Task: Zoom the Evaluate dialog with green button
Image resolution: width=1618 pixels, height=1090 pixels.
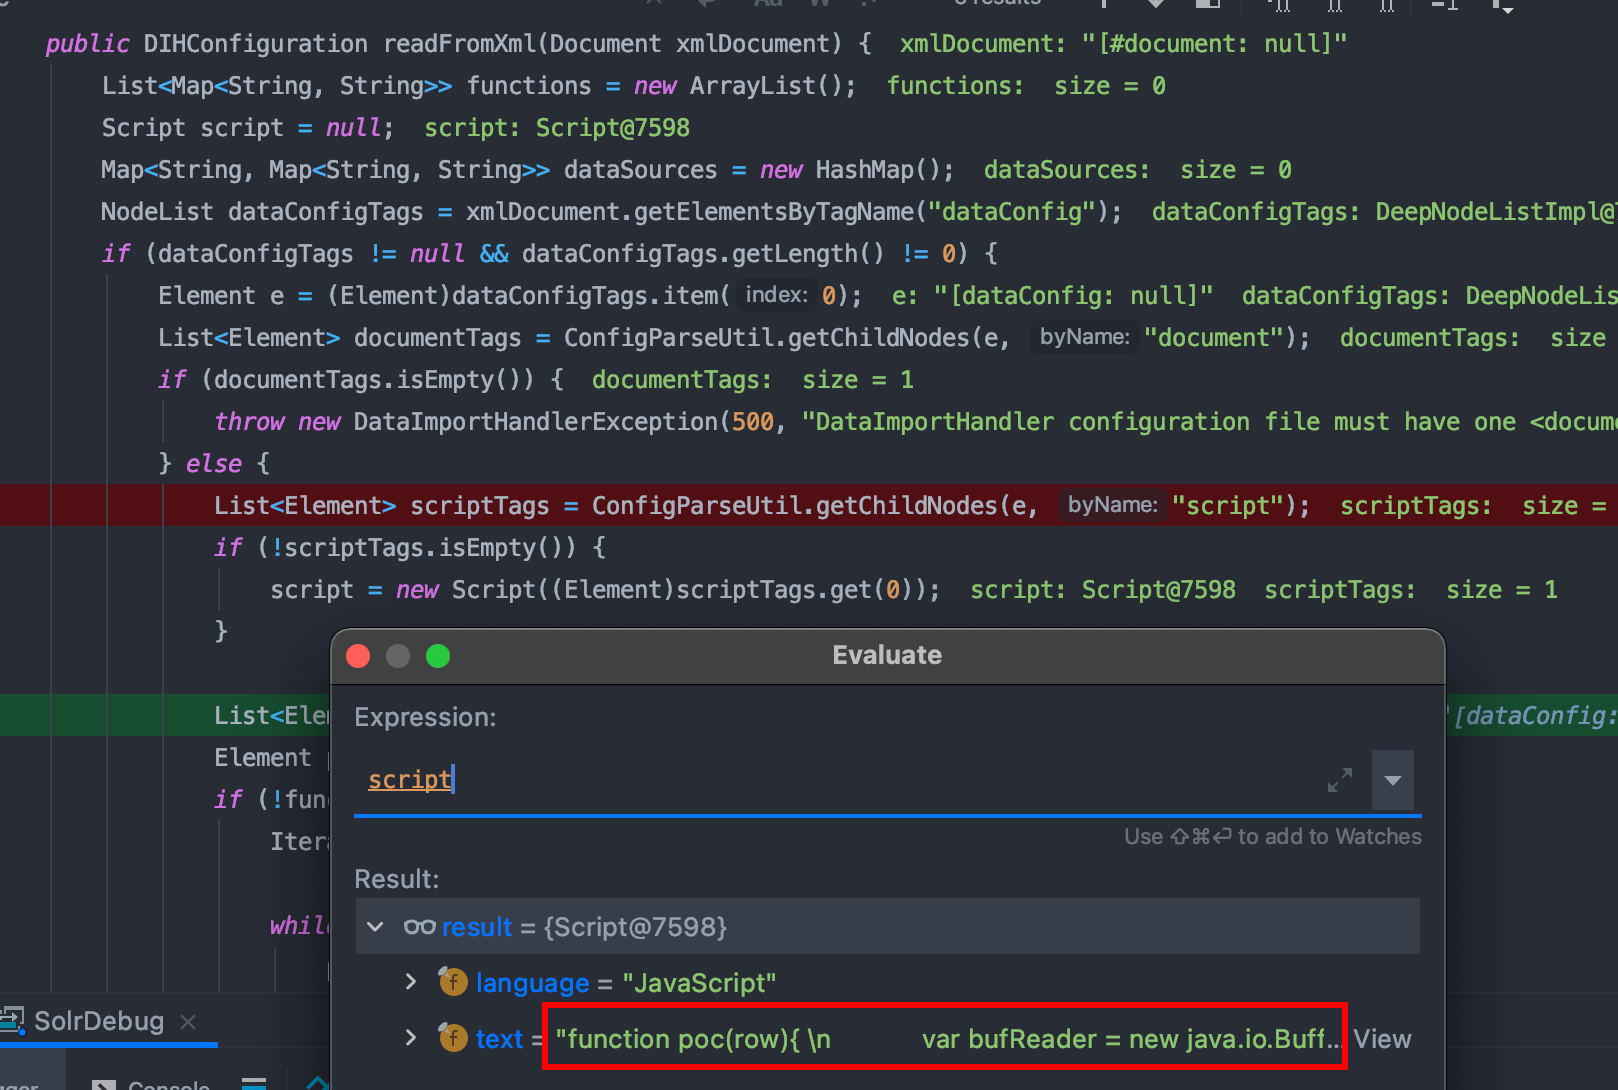Action: (438, 656)
